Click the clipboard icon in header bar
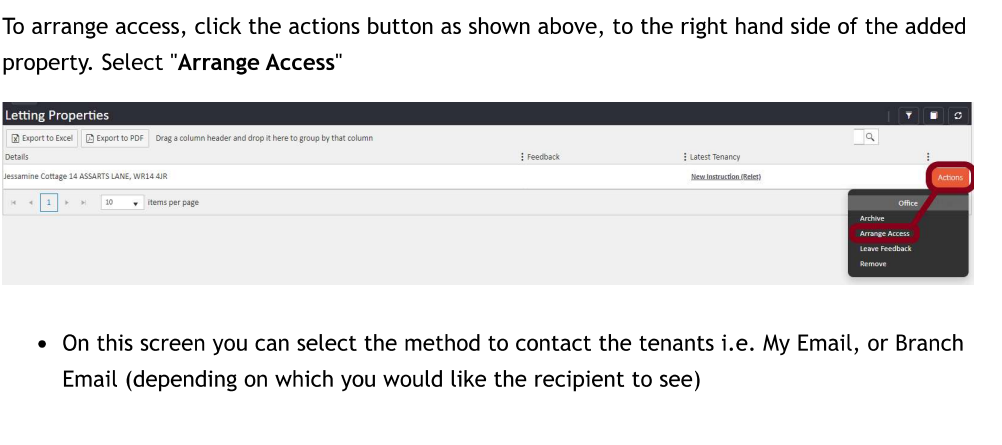The width and height of the screenshot is (1002, 445). (x=934, y=115)
